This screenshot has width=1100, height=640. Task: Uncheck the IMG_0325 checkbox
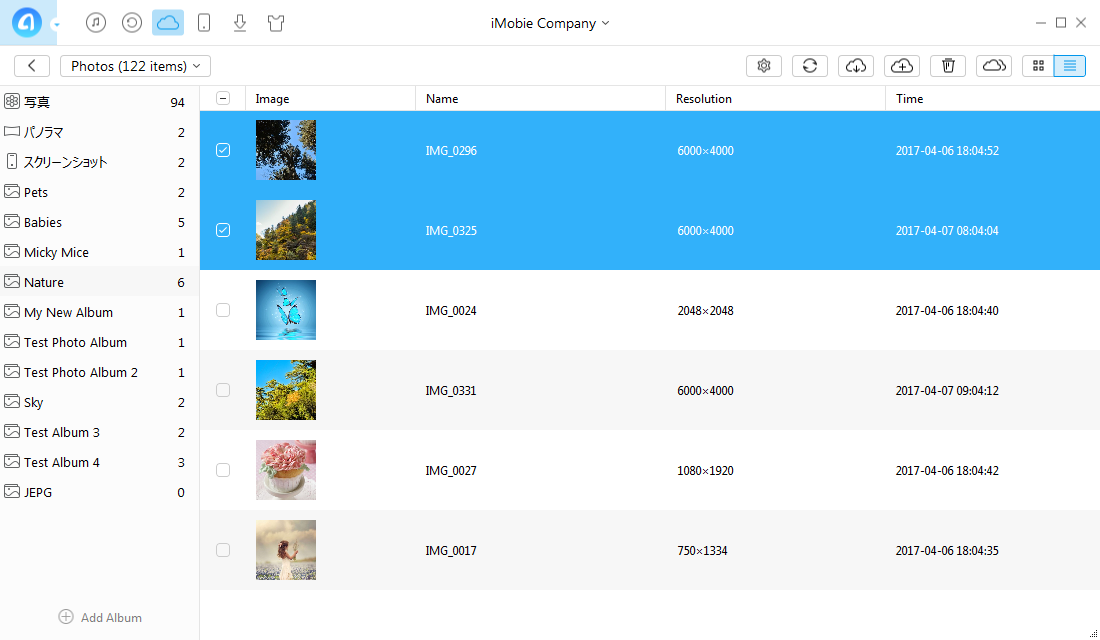[x=223, y=230]
